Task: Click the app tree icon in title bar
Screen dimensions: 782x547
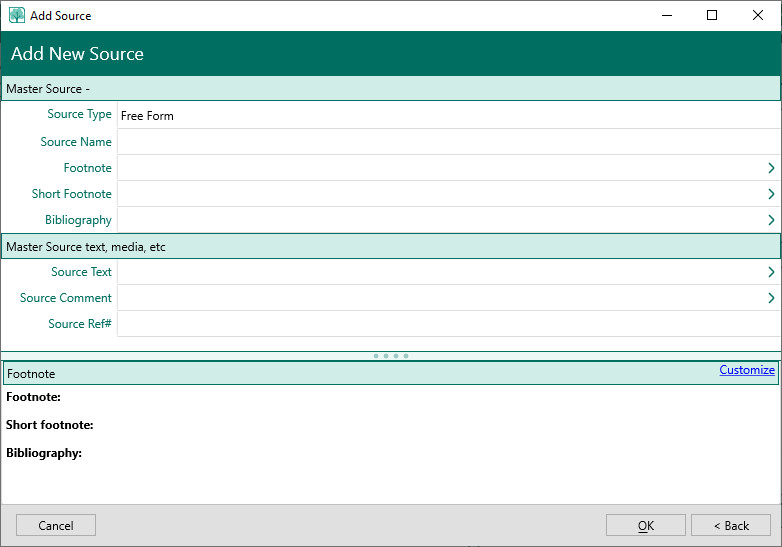Action: 16,15
